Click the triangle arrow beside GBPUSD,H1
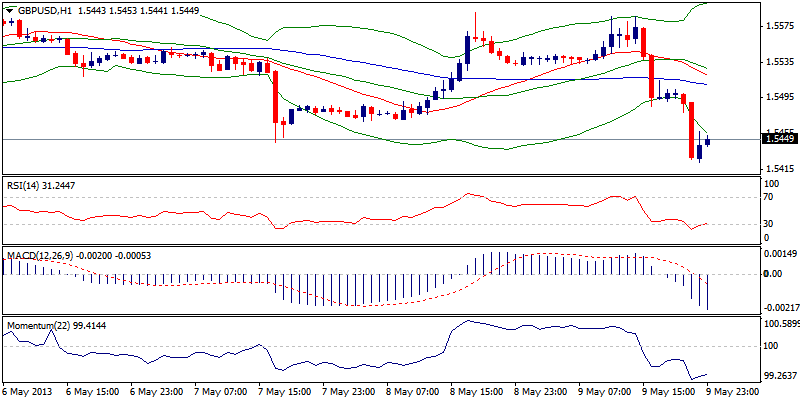Image resolution: width=800 pixels, height=400 pixels. pyautogui.click(x=8, y=9)
